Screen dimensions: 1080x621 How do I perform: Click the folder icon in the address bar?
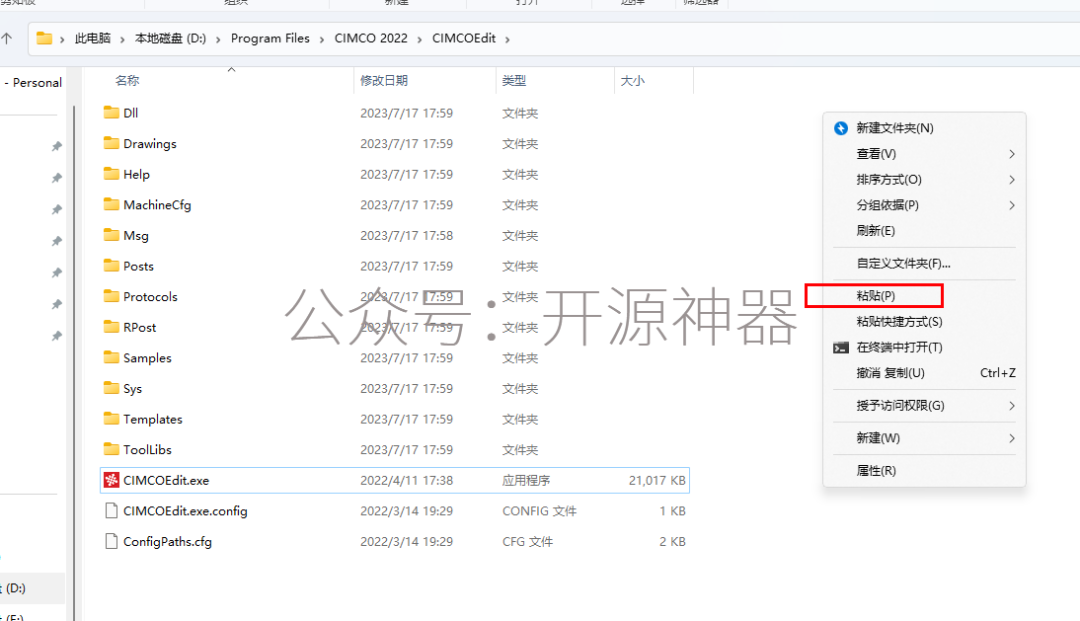point(44,38)
